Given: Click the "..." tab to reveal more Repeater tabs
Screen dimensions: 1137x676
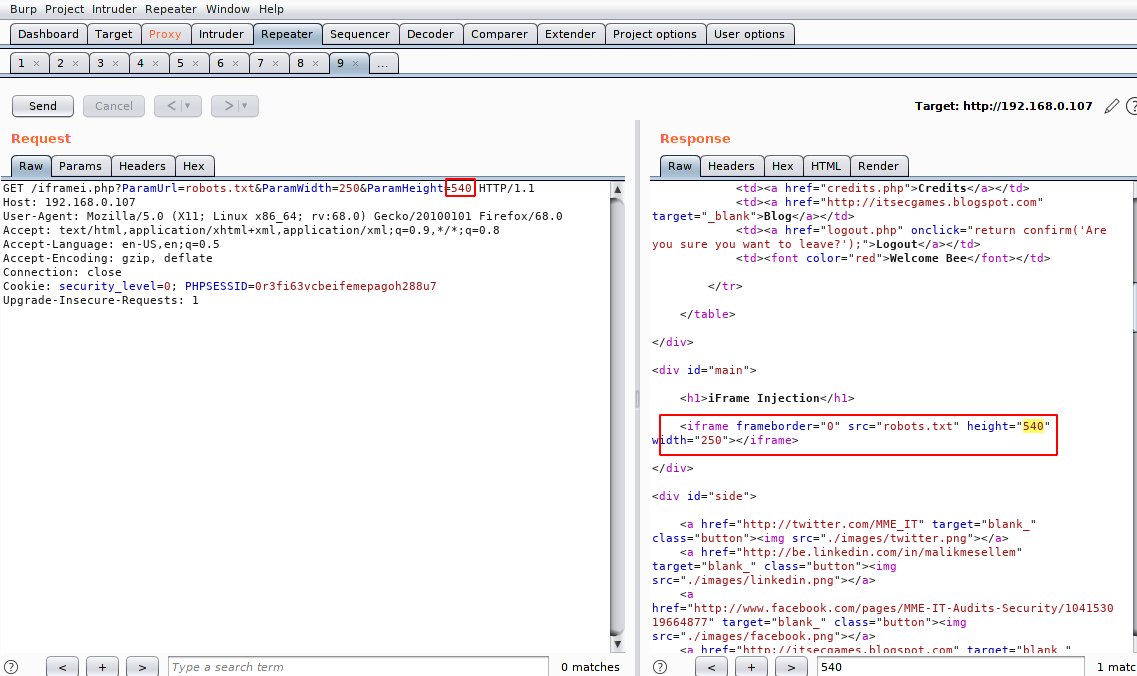Looking at the screenshot, I should [x=383, y=62].
